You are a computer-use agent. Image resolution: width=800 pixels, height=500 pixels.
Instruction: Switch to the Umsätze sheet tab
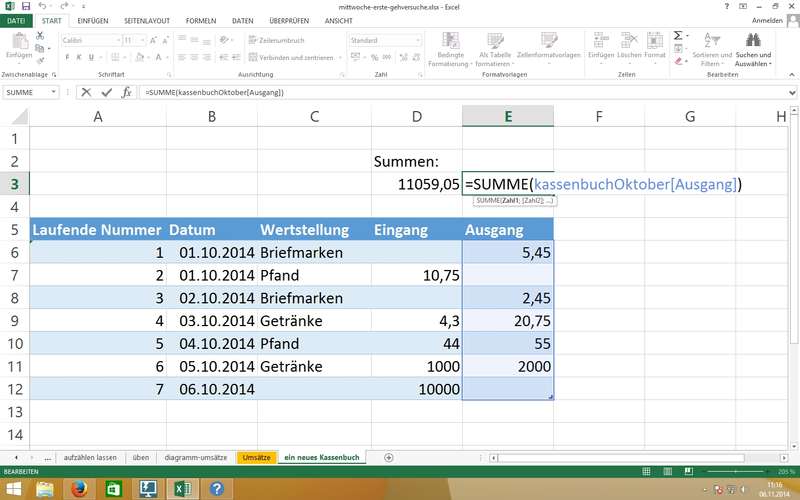tap(255, 457)
